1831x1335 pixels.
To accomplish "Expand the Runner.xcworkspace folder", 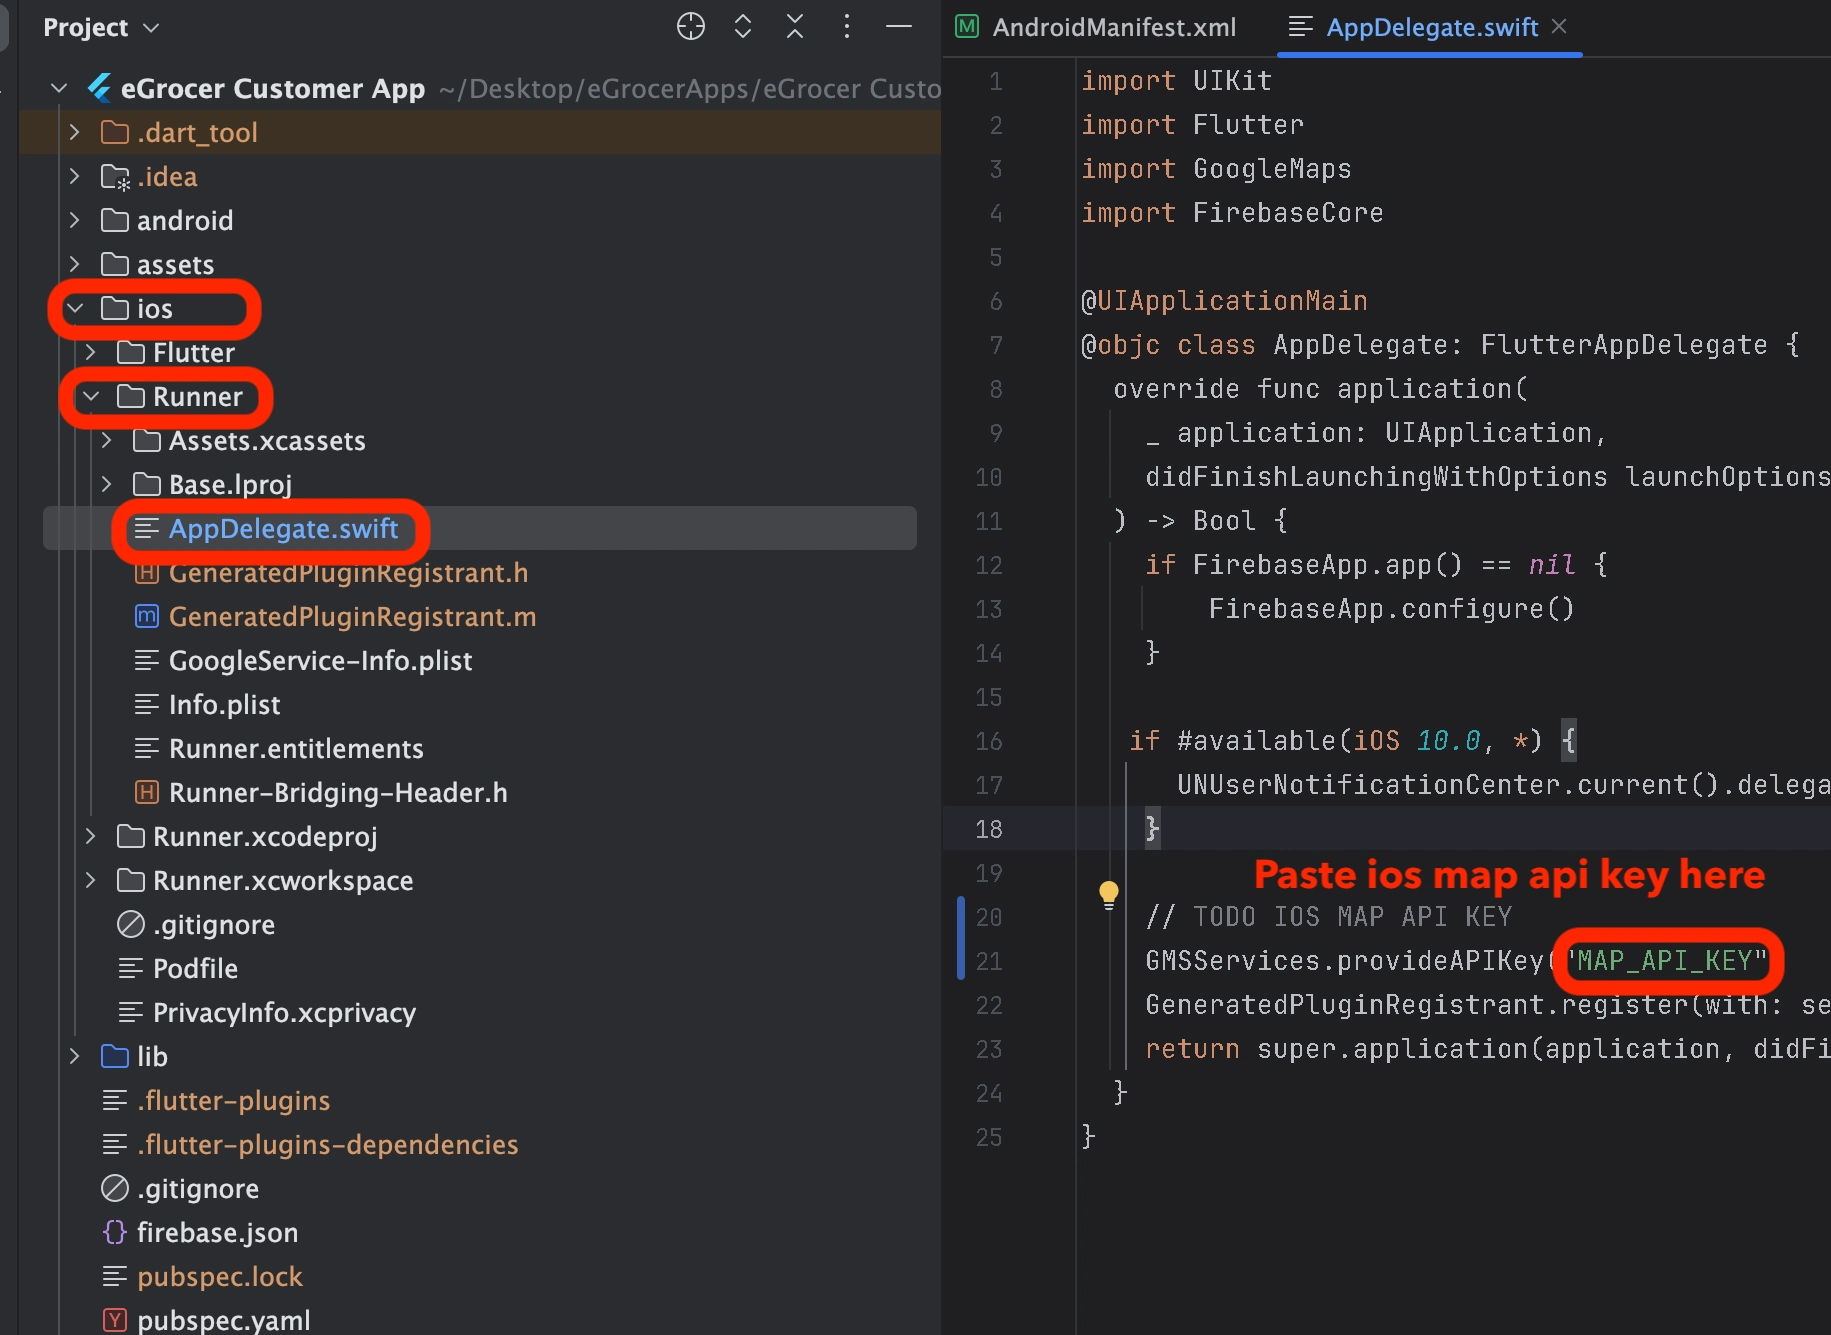I will (91, 880).
